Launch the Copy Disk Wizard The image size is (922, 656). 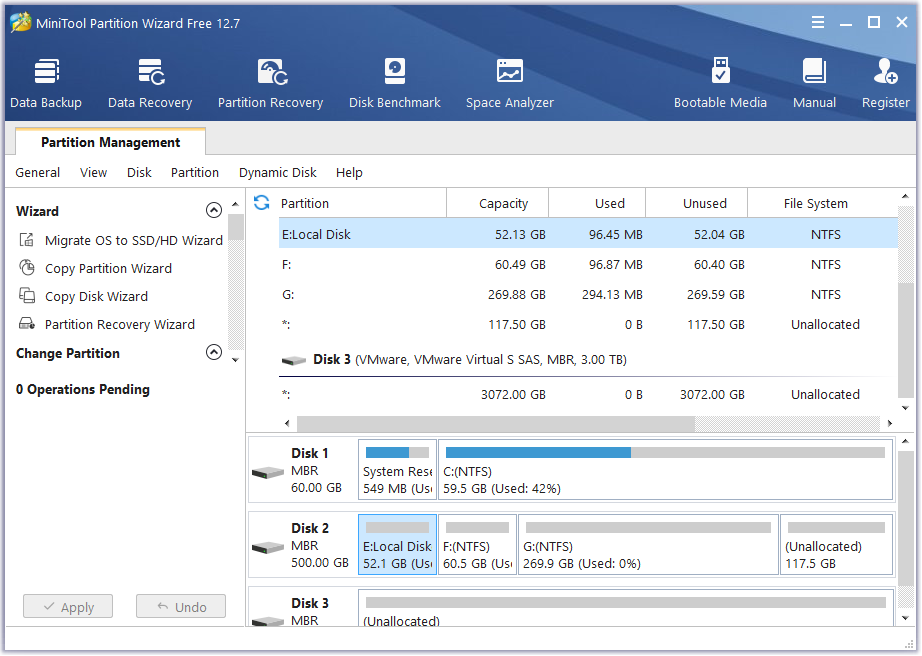pos(96,296)
